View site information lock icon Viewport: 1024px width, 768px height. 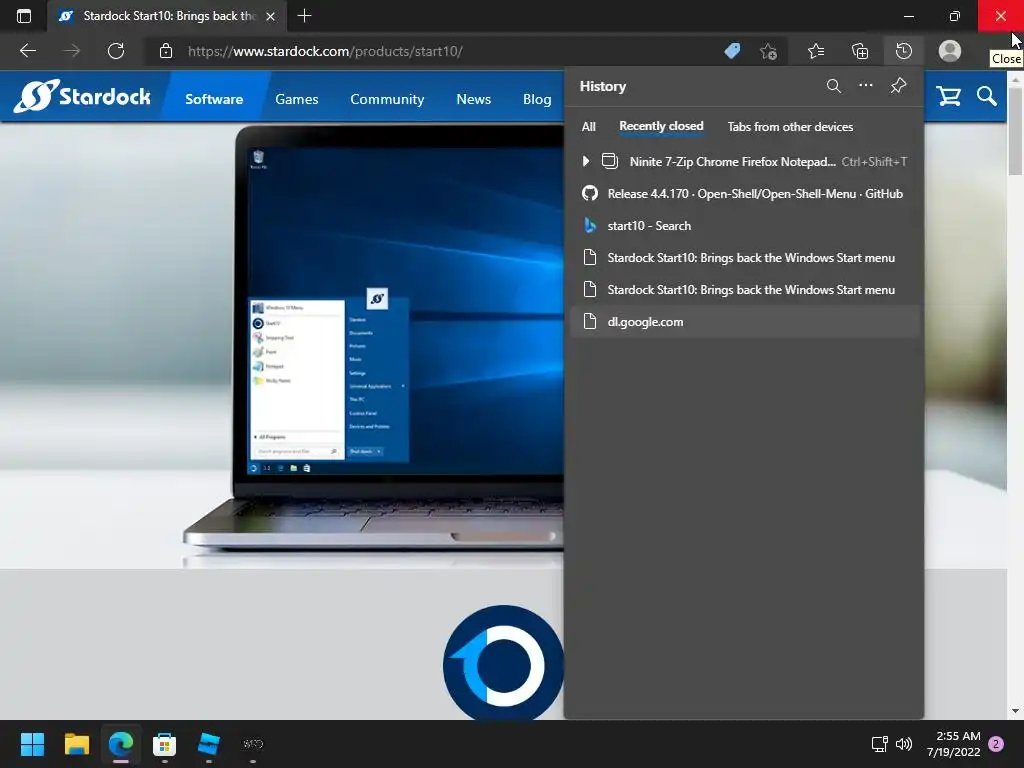coord(166,51)
